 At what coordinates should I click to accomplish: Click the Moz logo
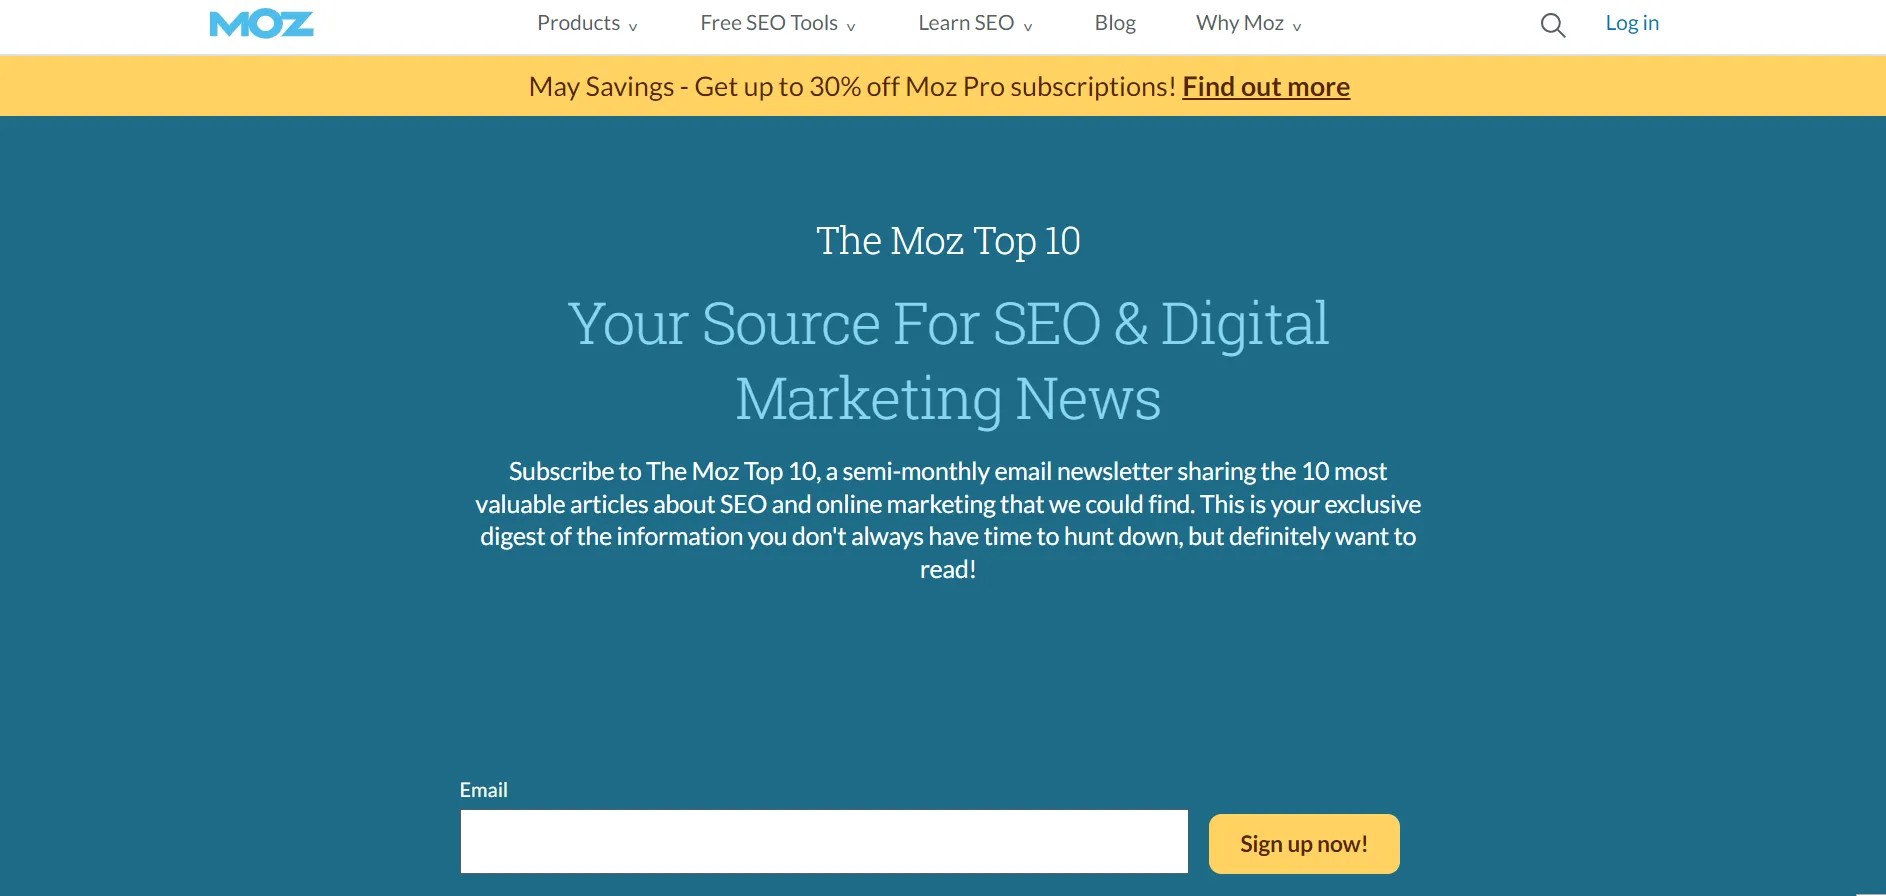[x=260, y=23]
